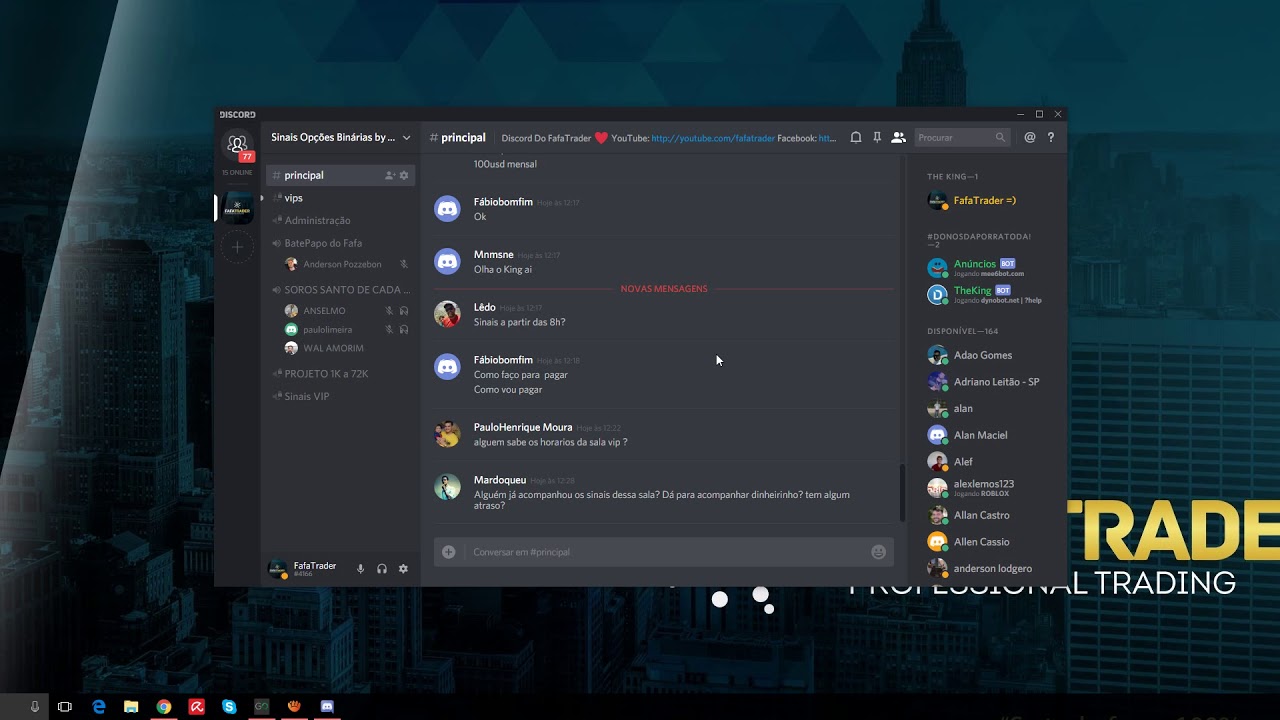Select the FafaTrader server icon

237,207
